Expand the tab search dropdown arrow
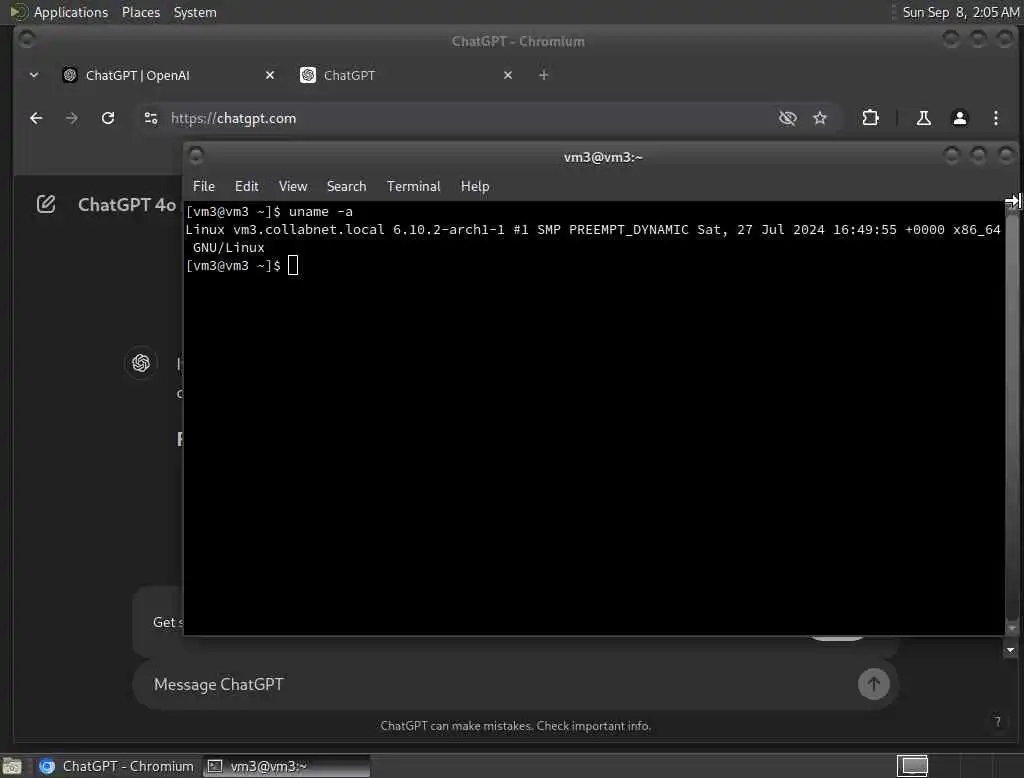The image size is (1024, 778). click(34, 75)
